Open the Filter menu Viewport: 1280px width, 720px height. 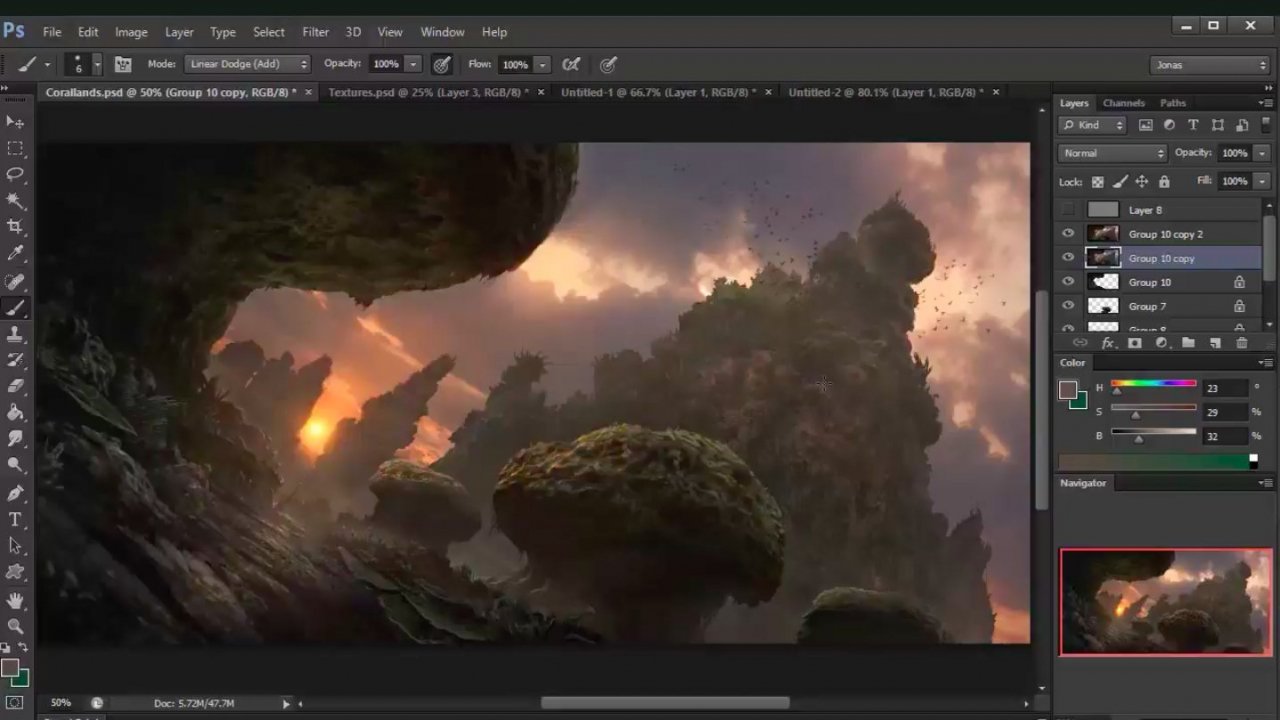(x=315, y=32)
